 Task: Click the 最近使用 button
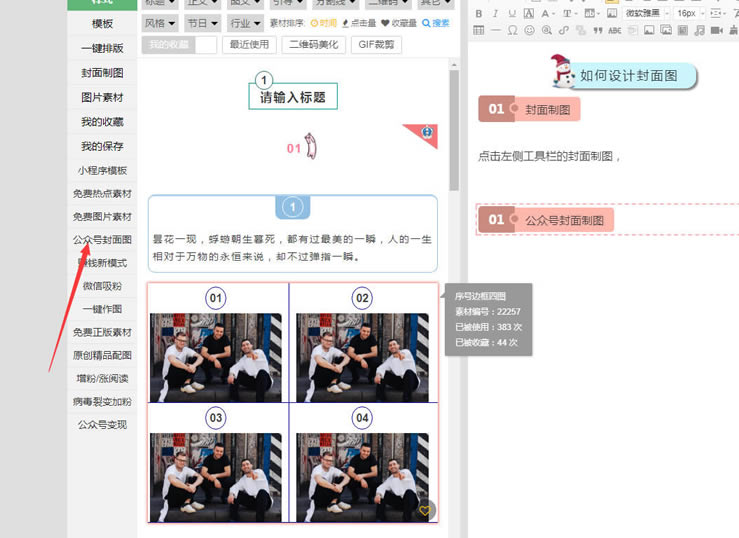coord(249,45)
